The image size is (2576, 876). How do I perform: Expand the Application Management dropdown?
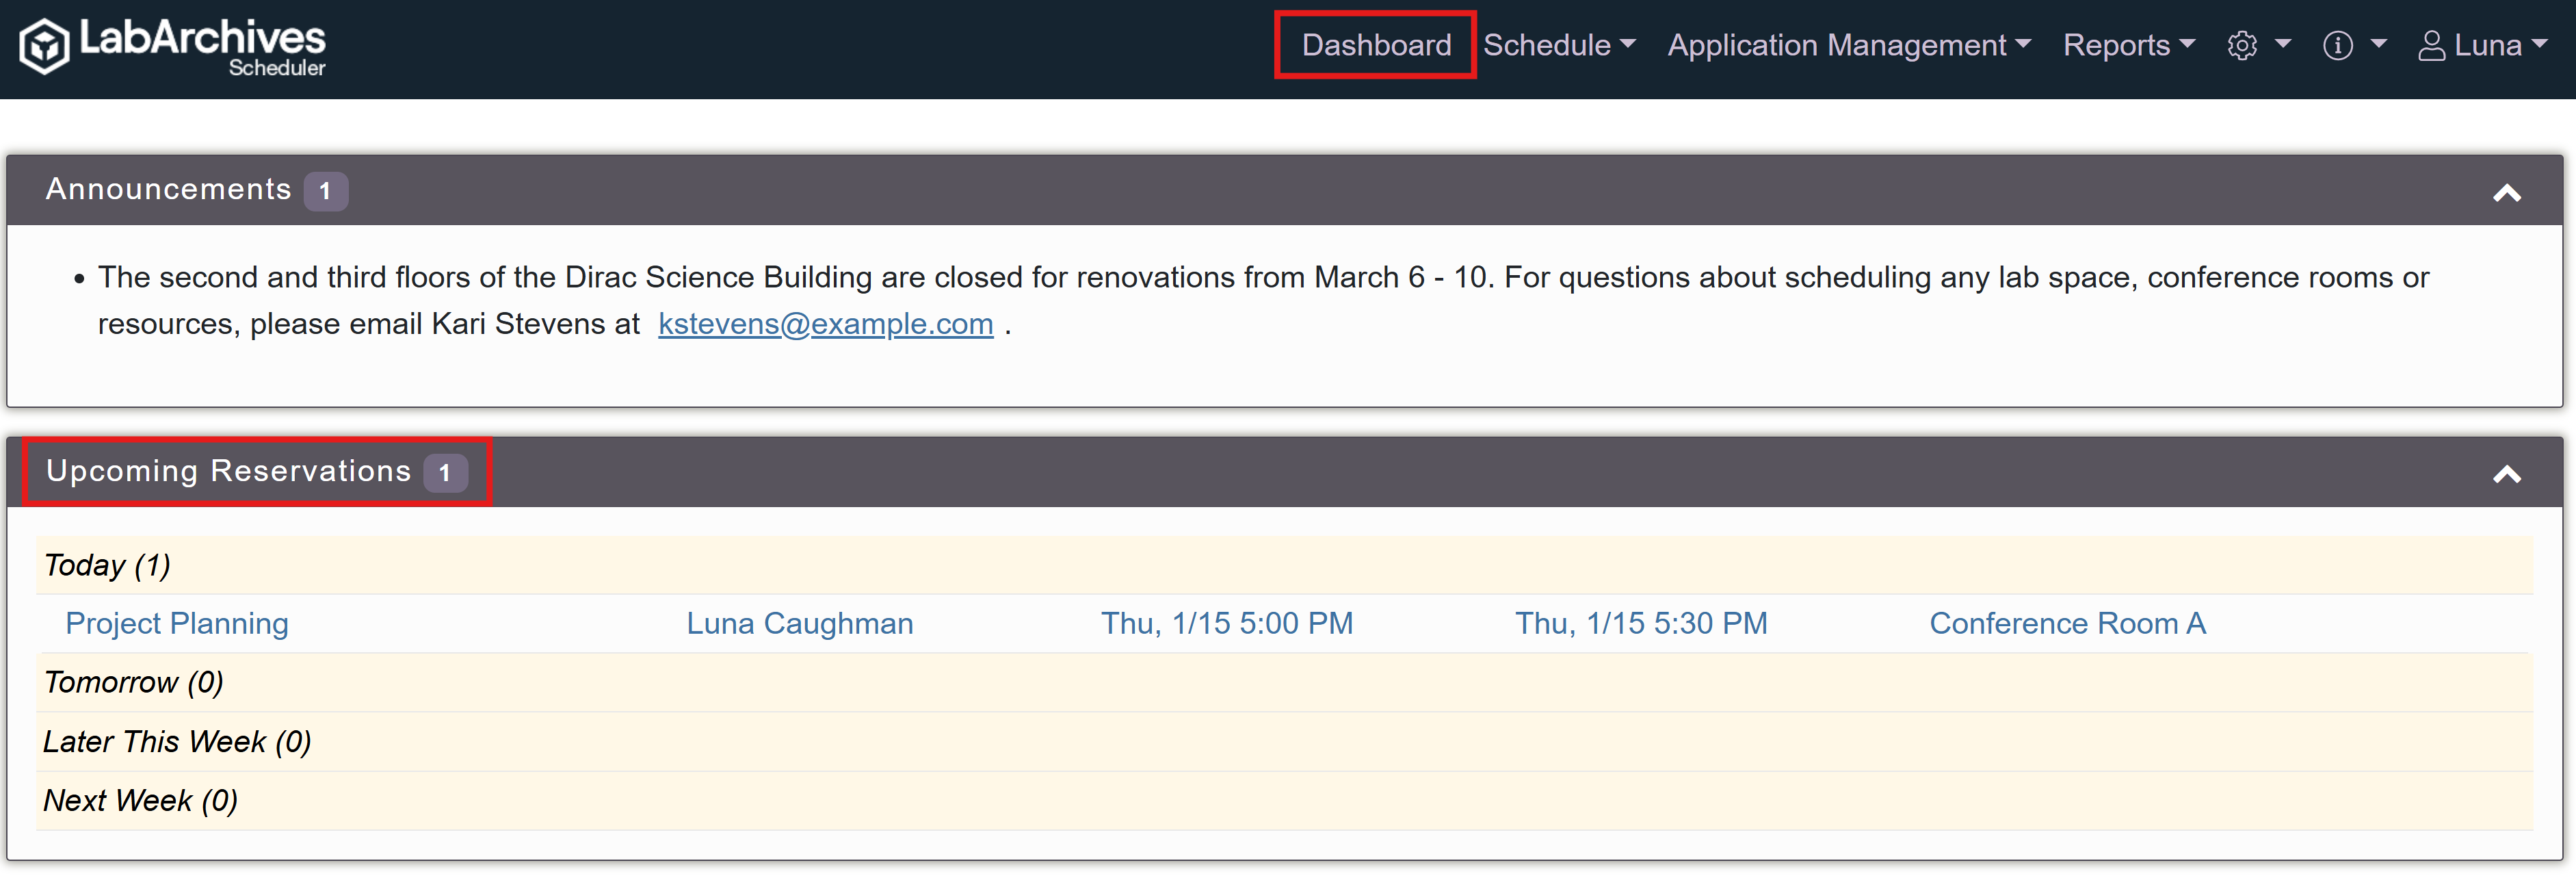(x=1848, y=46)
